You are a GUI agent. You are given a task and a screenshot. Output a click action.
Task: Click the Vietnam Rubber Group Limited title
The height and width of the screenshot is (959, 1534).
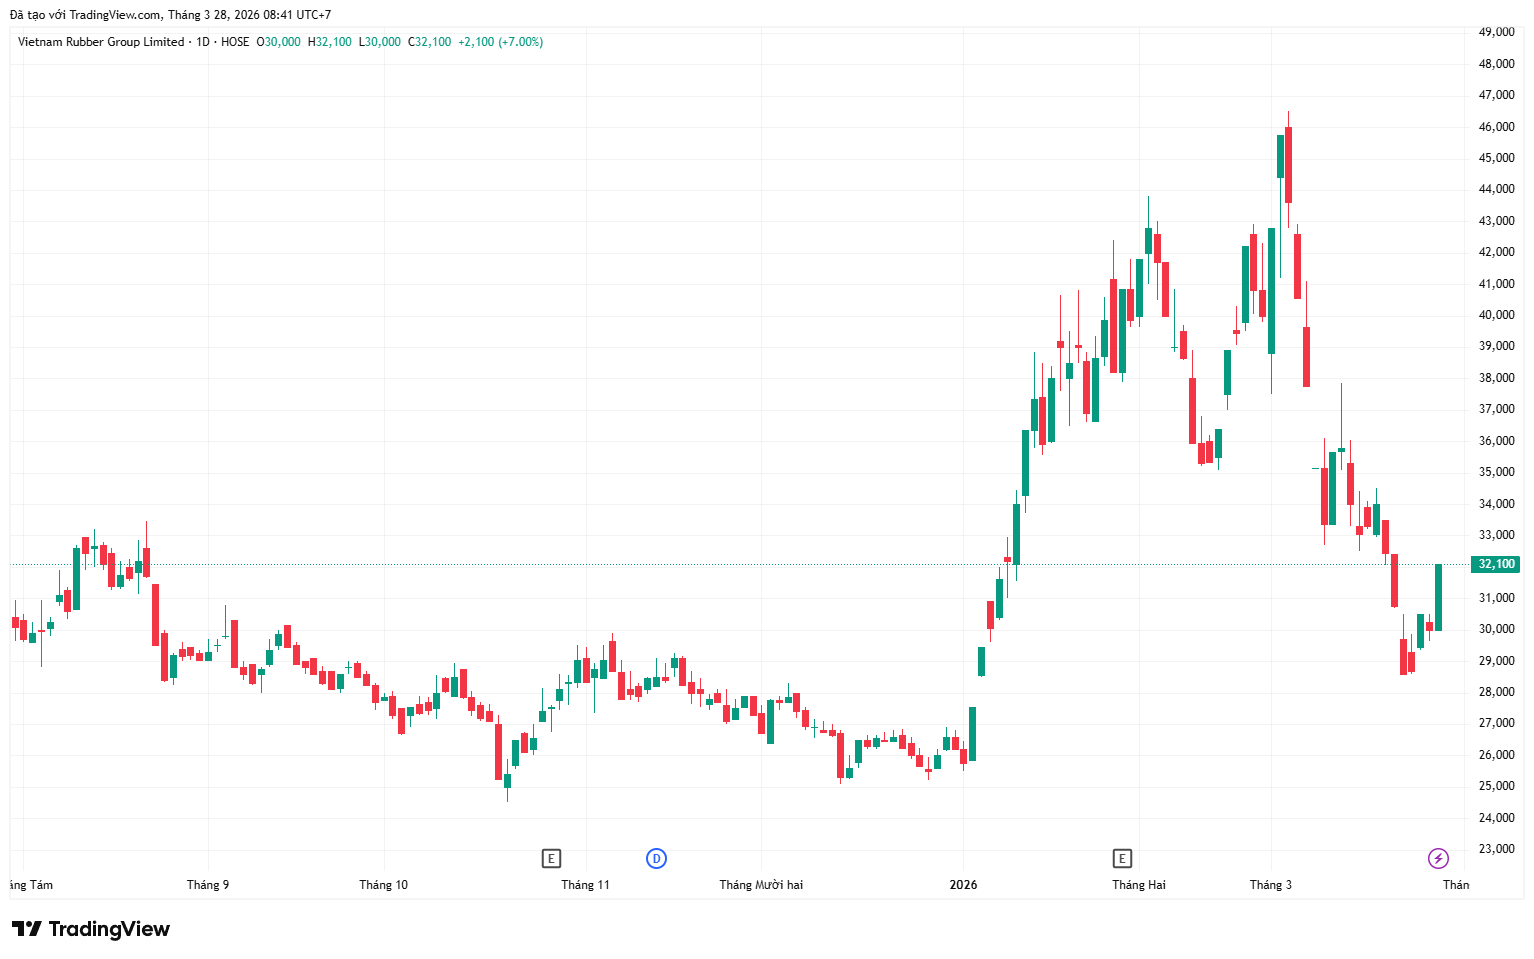tap(101, 42)
